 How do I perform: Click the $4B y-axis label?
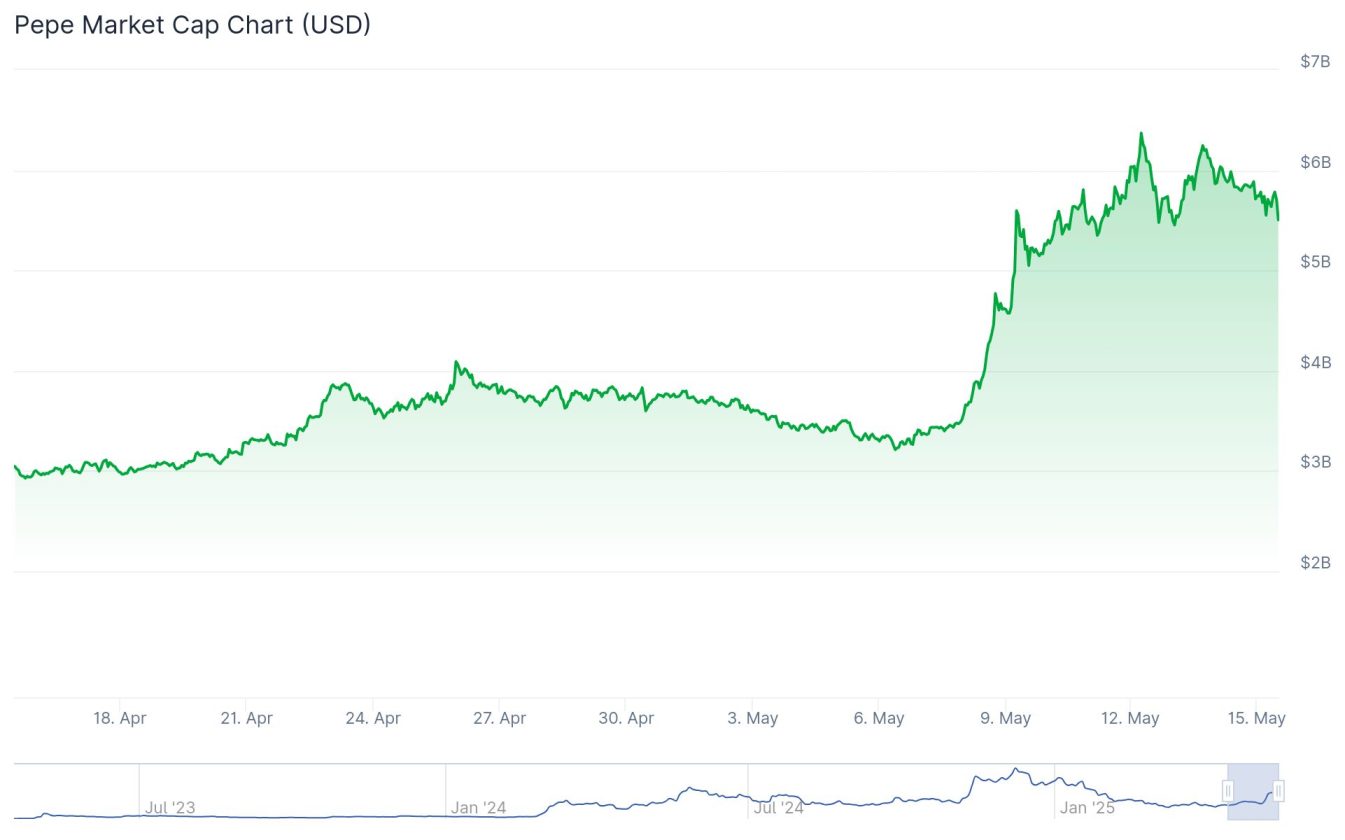coord(1315,362)
